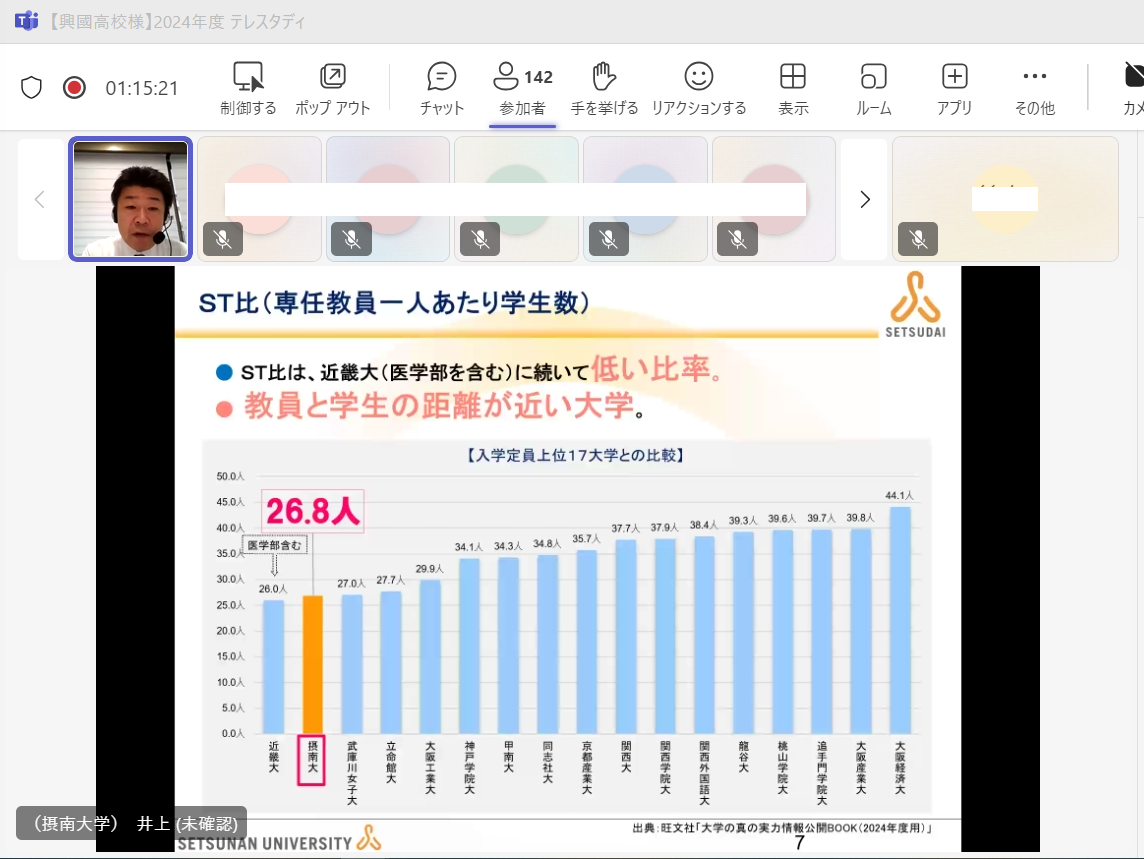Viewport: 1144px width, 859px height.
Task: Click the SETSUNAN UNIVERSITY footer logo
Action: [279, 840]
